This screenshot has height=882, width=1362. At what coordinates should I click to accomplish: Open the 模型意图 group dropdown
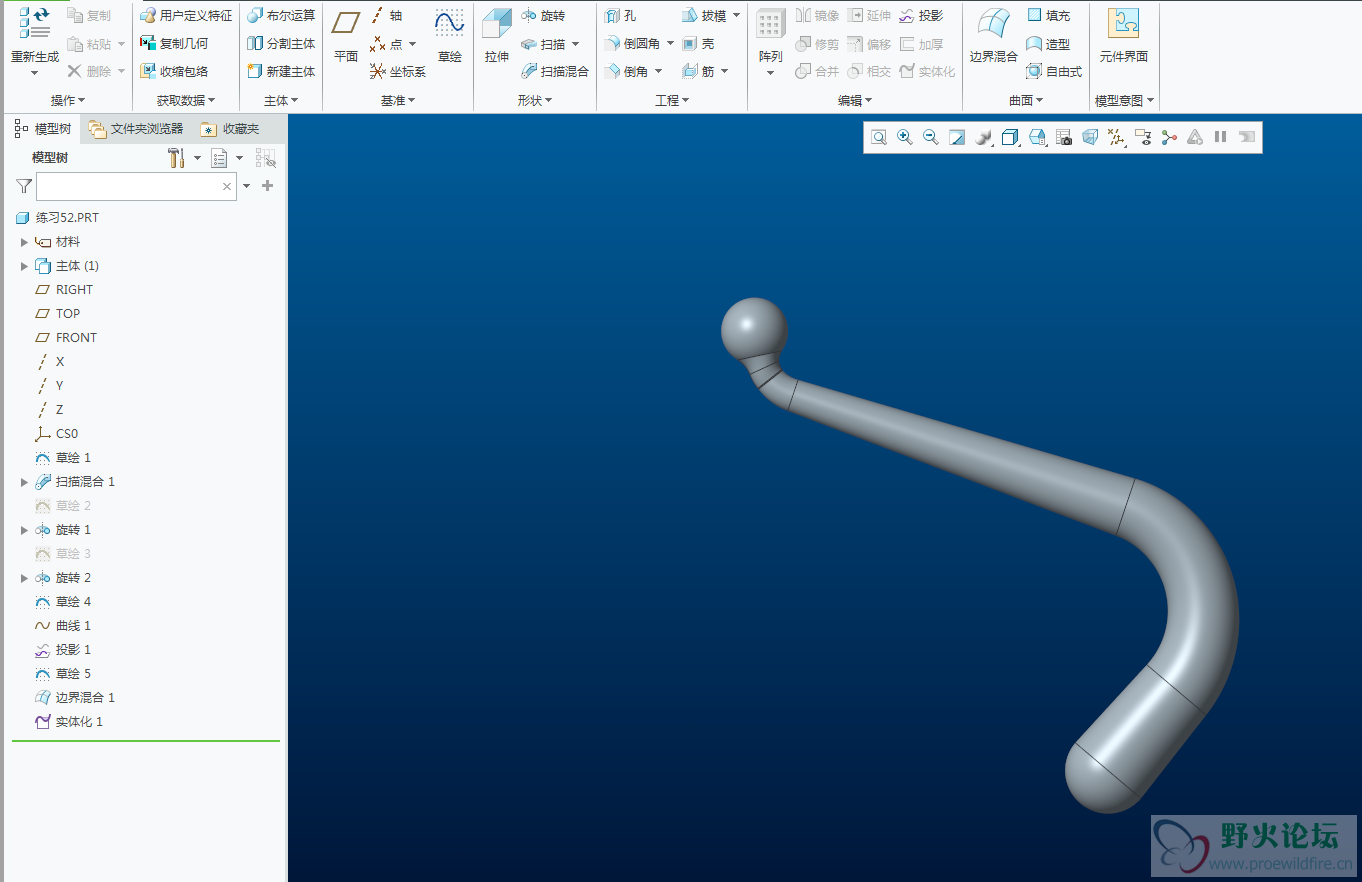[x=1125, y=101]
